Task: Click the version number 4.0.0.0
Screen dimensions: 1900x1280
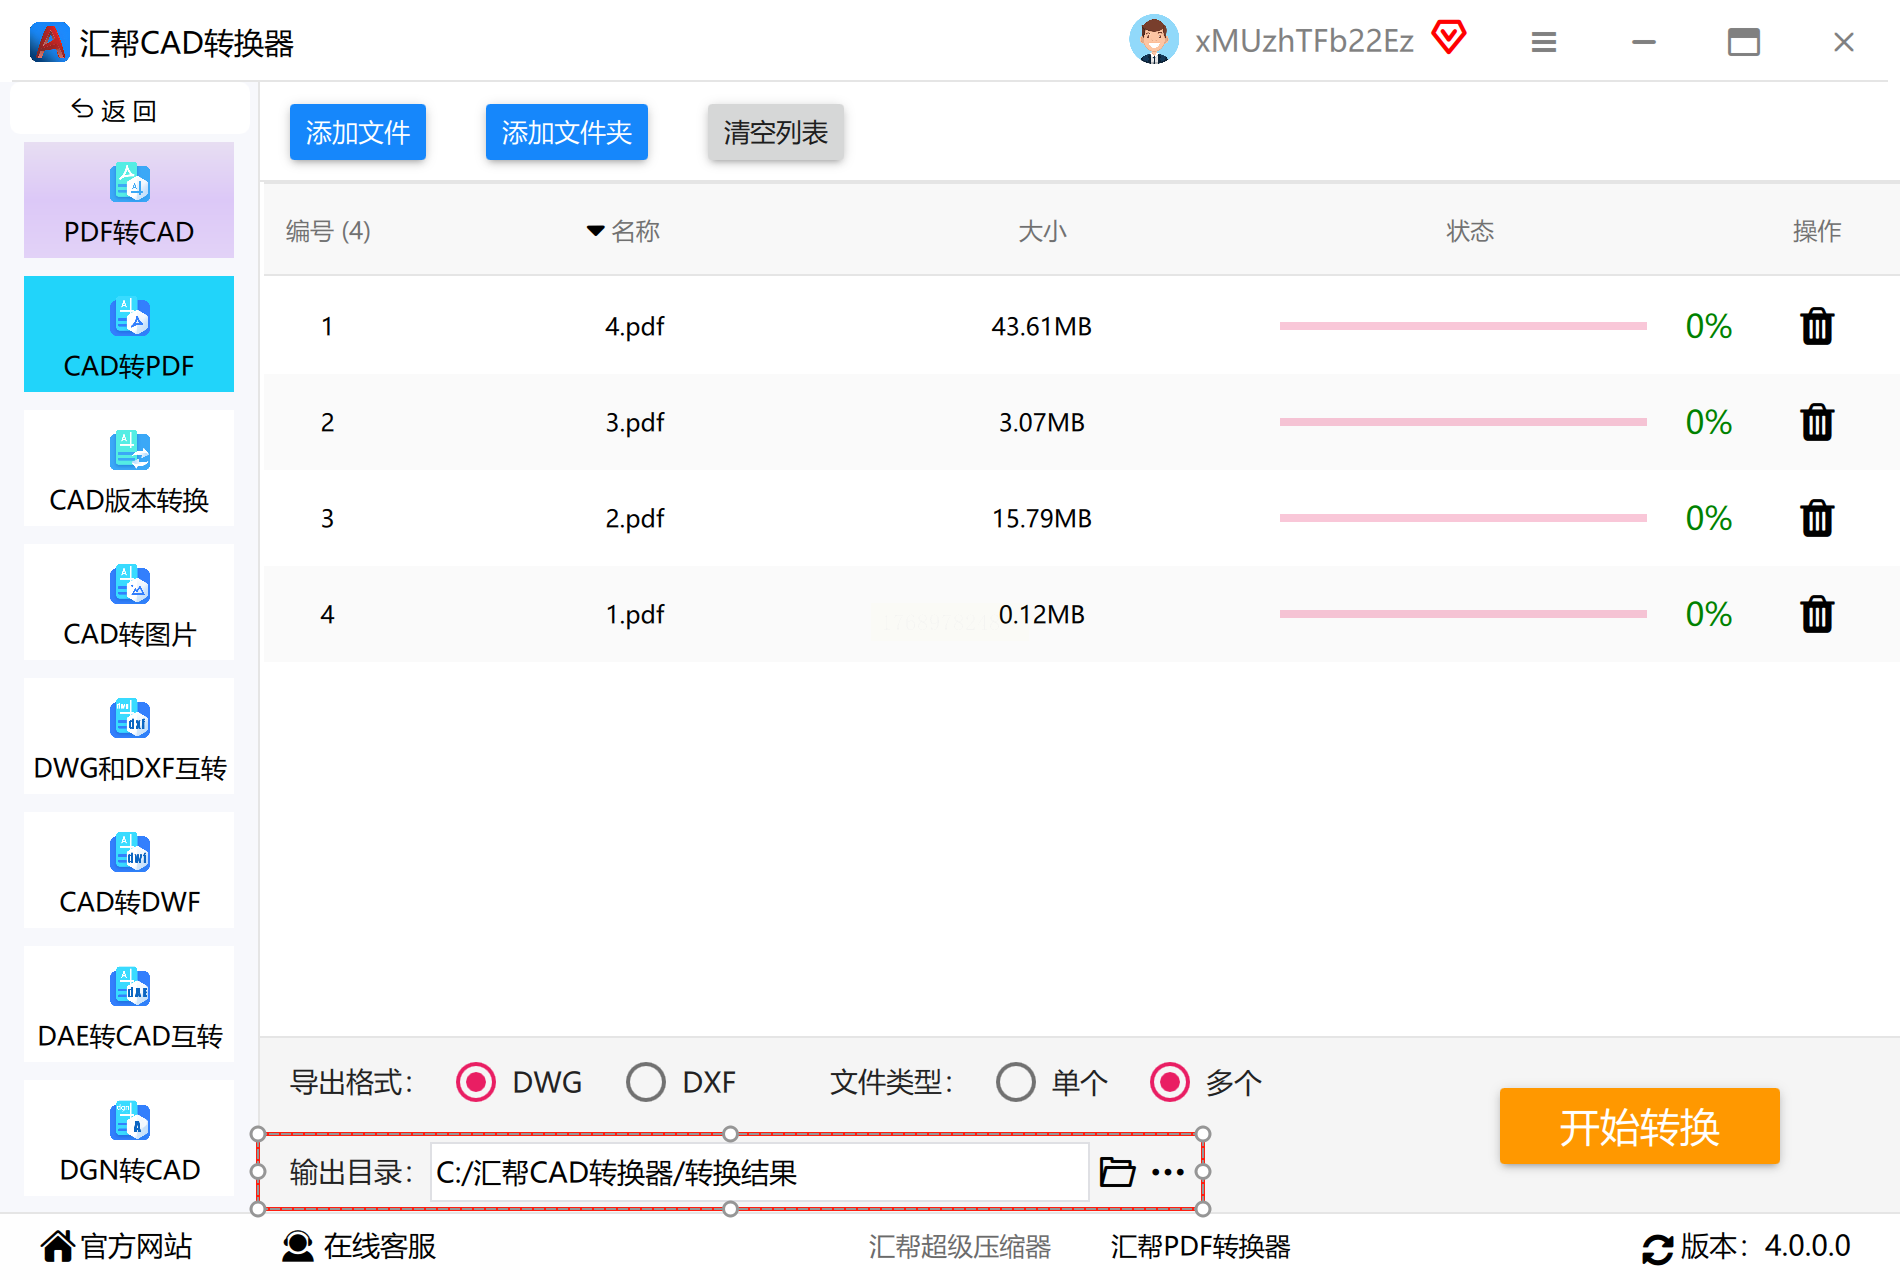Action: (1807, 1246)
